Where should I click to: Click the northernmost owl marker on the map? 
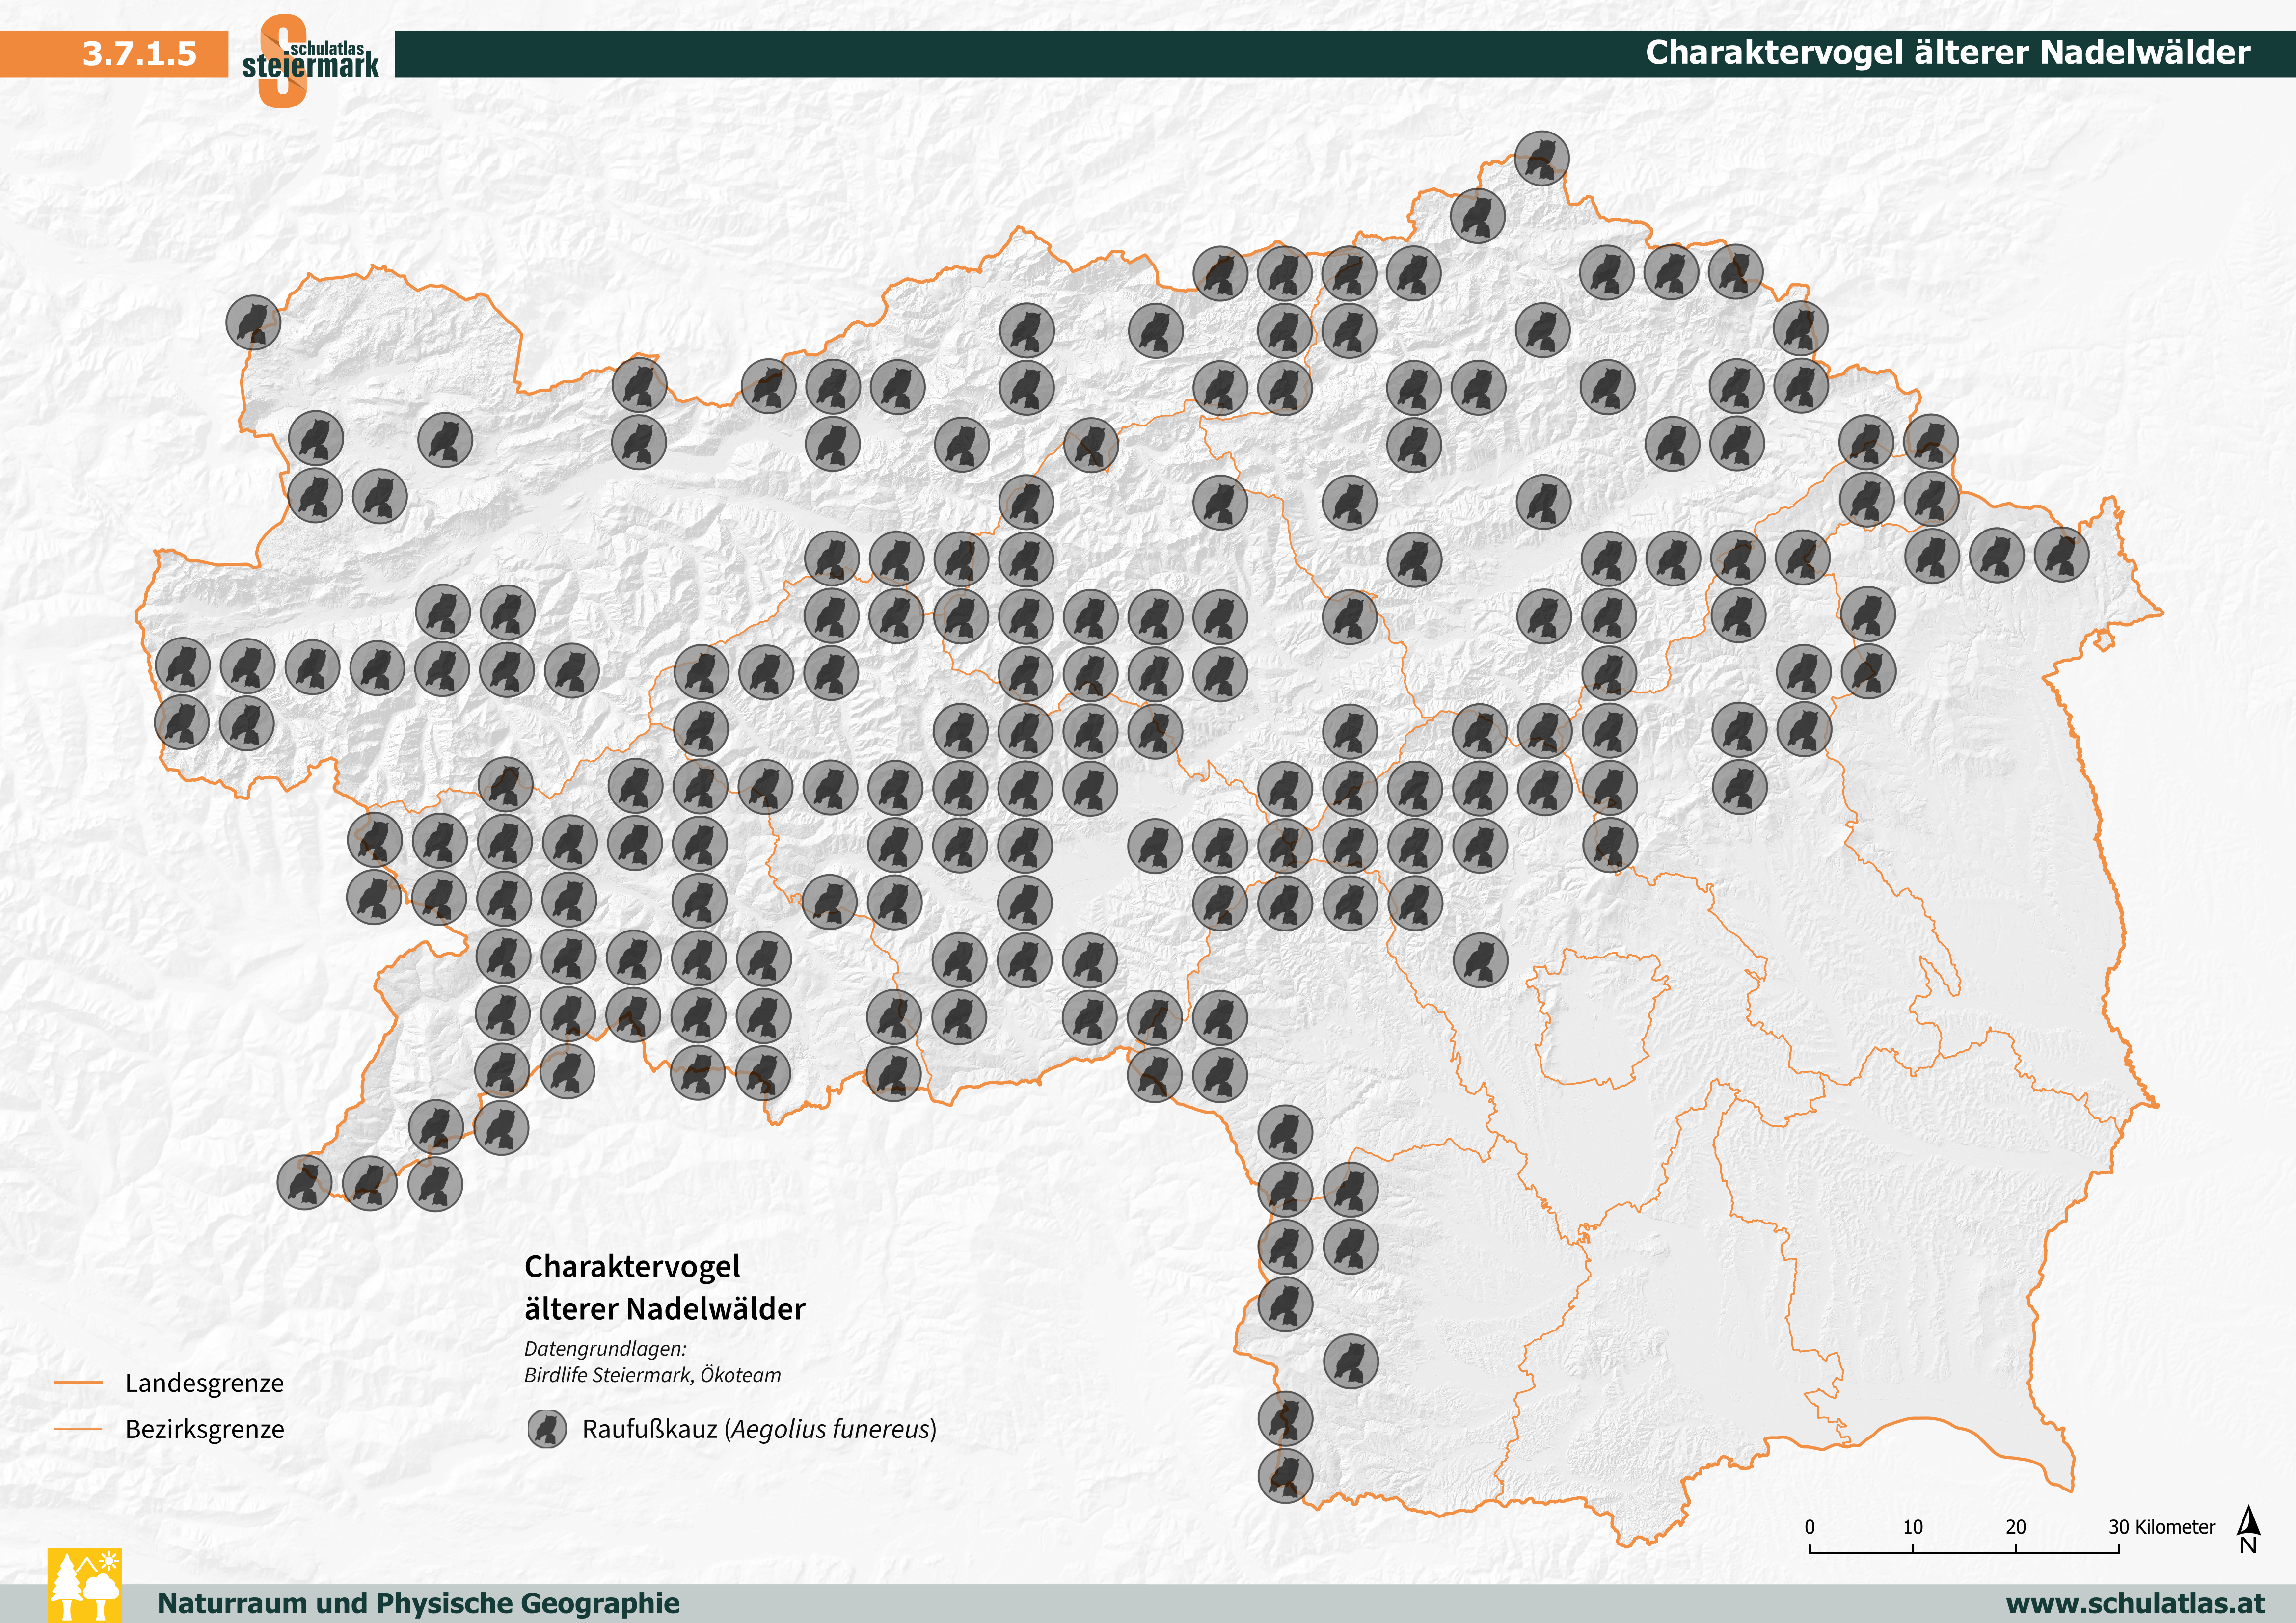click(x=1541, y=158)
